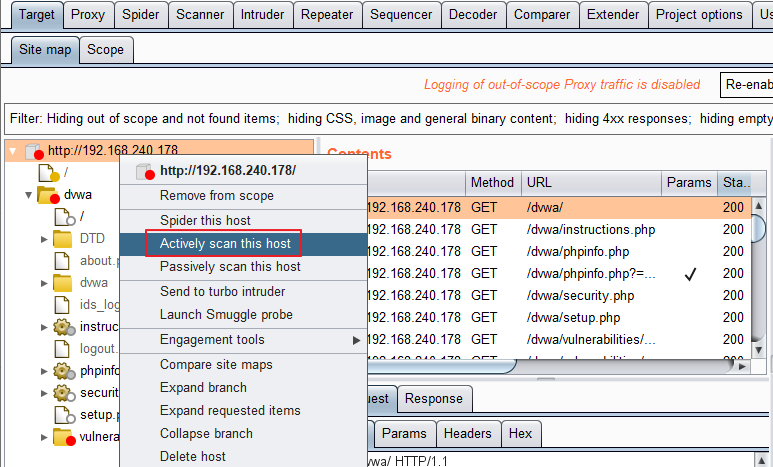Click the Re-enable logging button
The image size is (773, 467).
point(746,85)
